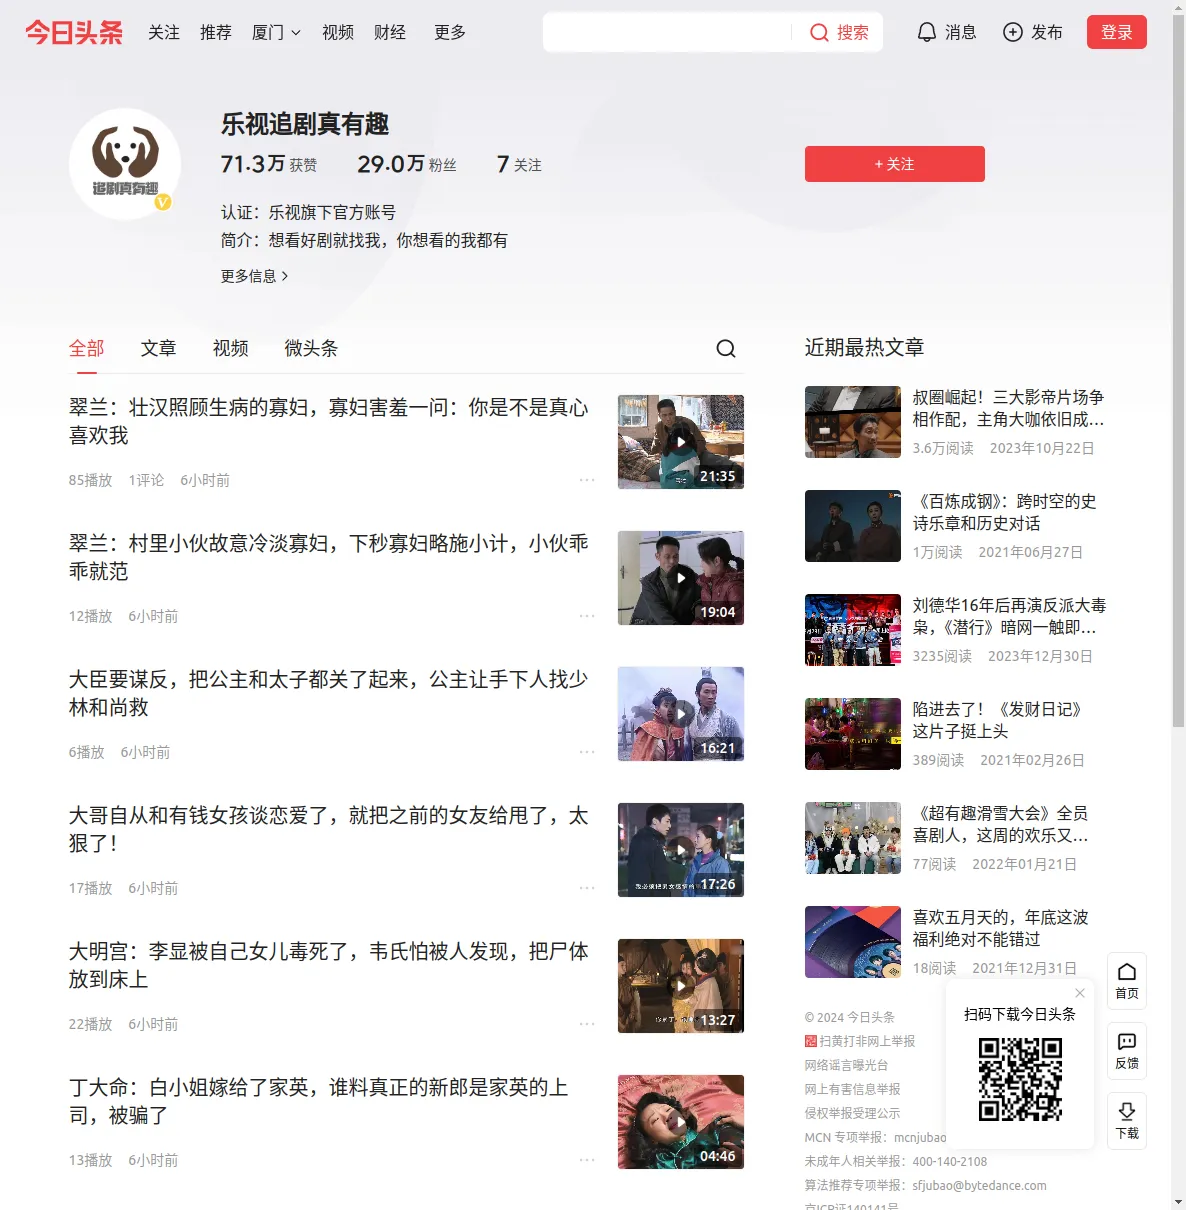Switch to the 微头条 tab
Screen dimensions: 1186x1210
(x=311, y=348)
